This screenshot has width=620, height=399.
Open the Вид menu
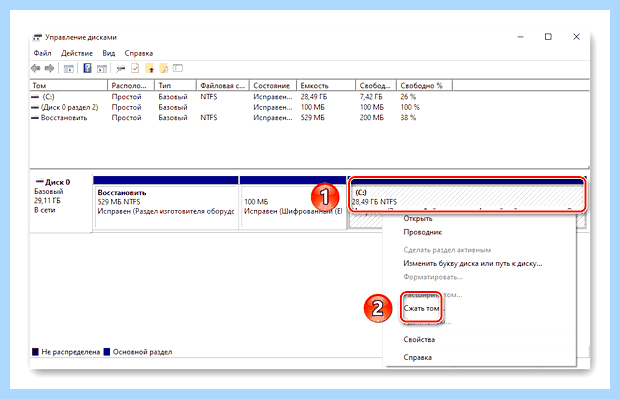coord(109,53)
